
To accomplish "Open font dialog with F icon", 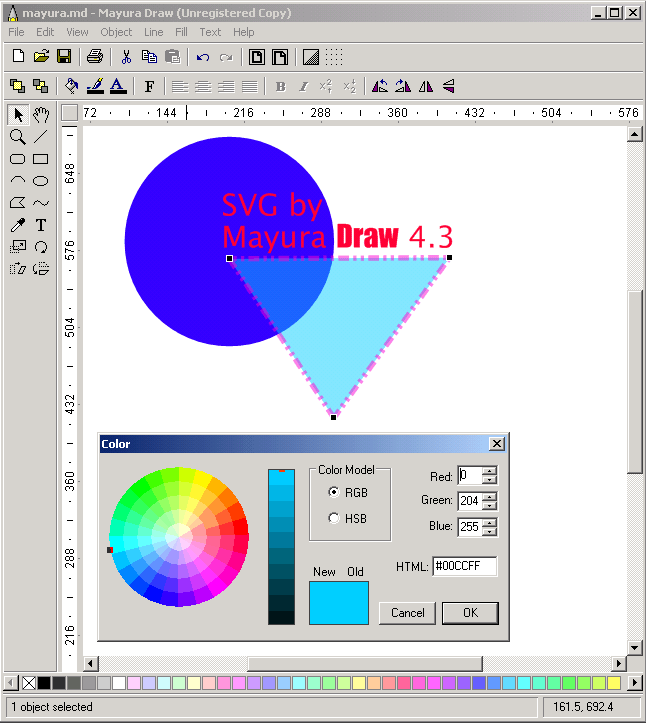I will pos(149,86).
